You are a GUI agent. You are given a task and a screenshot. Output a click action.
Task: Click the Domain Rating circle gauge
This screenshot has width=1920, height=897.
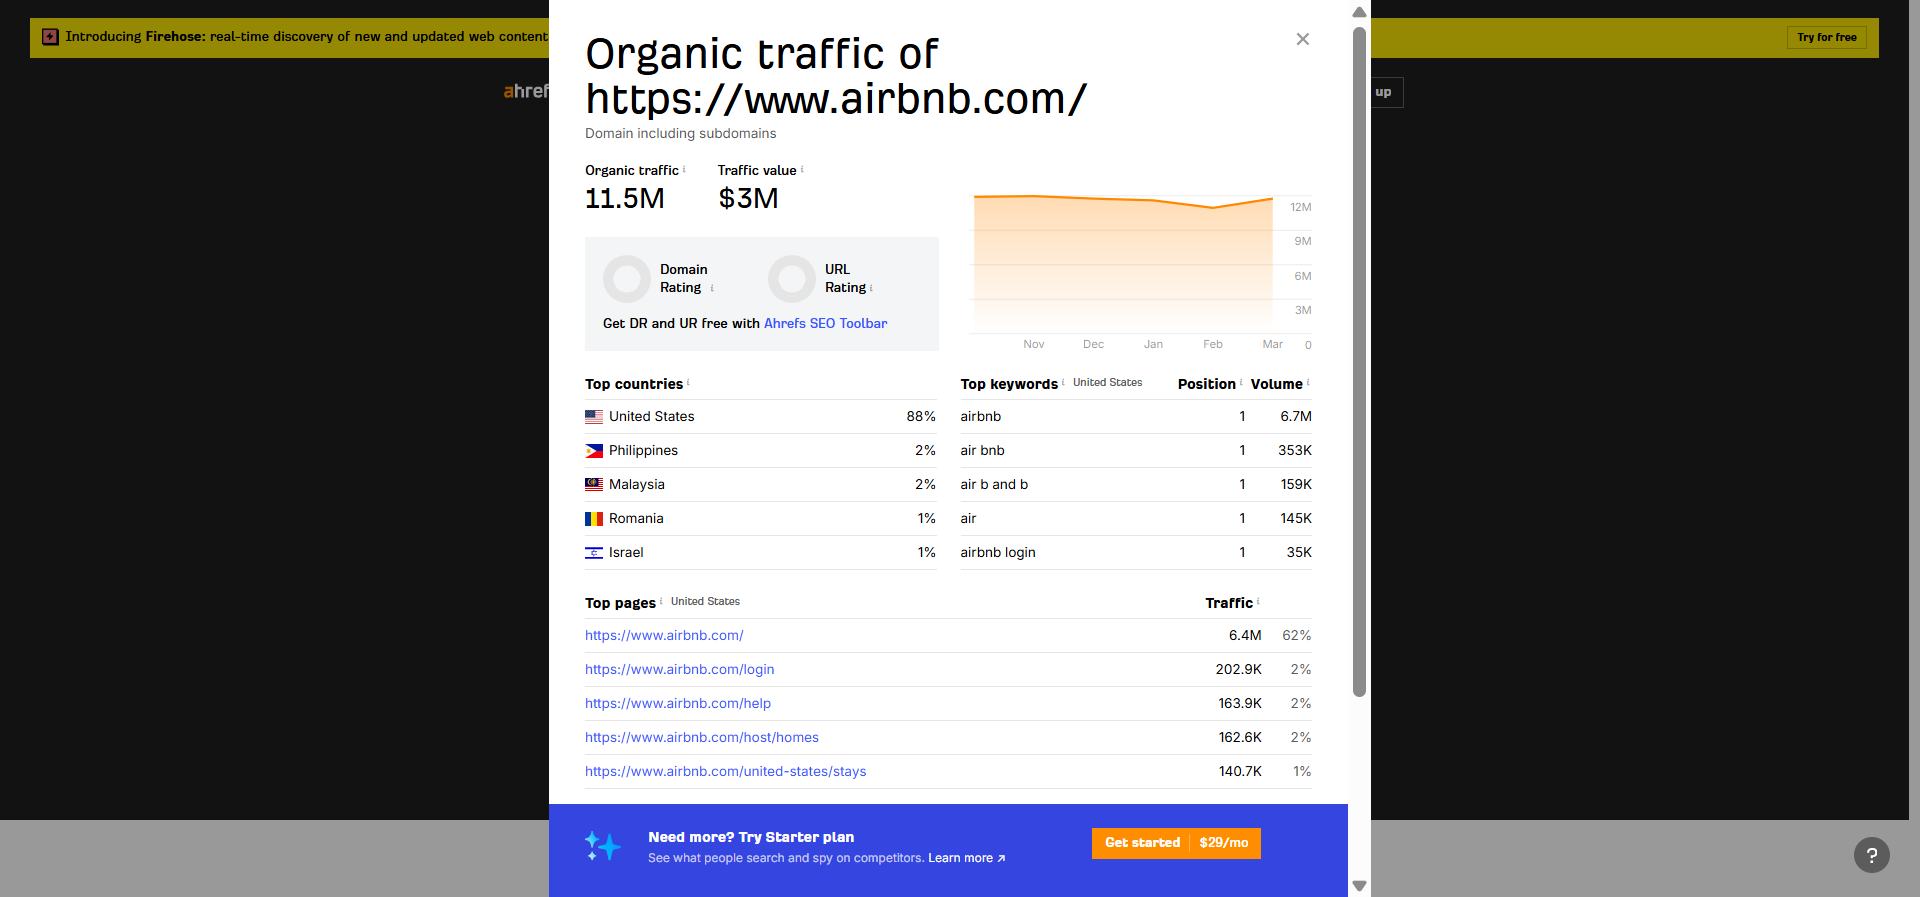click(x=627, y=279)
